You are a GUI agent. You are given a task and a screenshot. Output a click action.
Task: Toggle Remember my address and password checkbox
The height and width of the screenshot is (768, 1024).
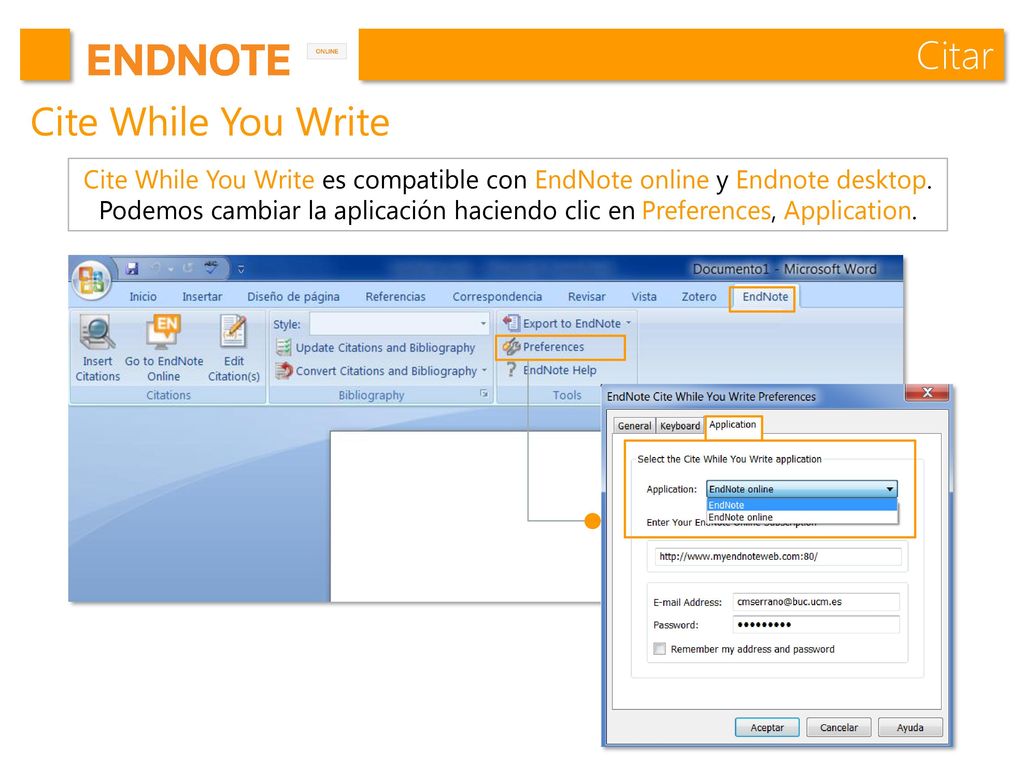660,649
